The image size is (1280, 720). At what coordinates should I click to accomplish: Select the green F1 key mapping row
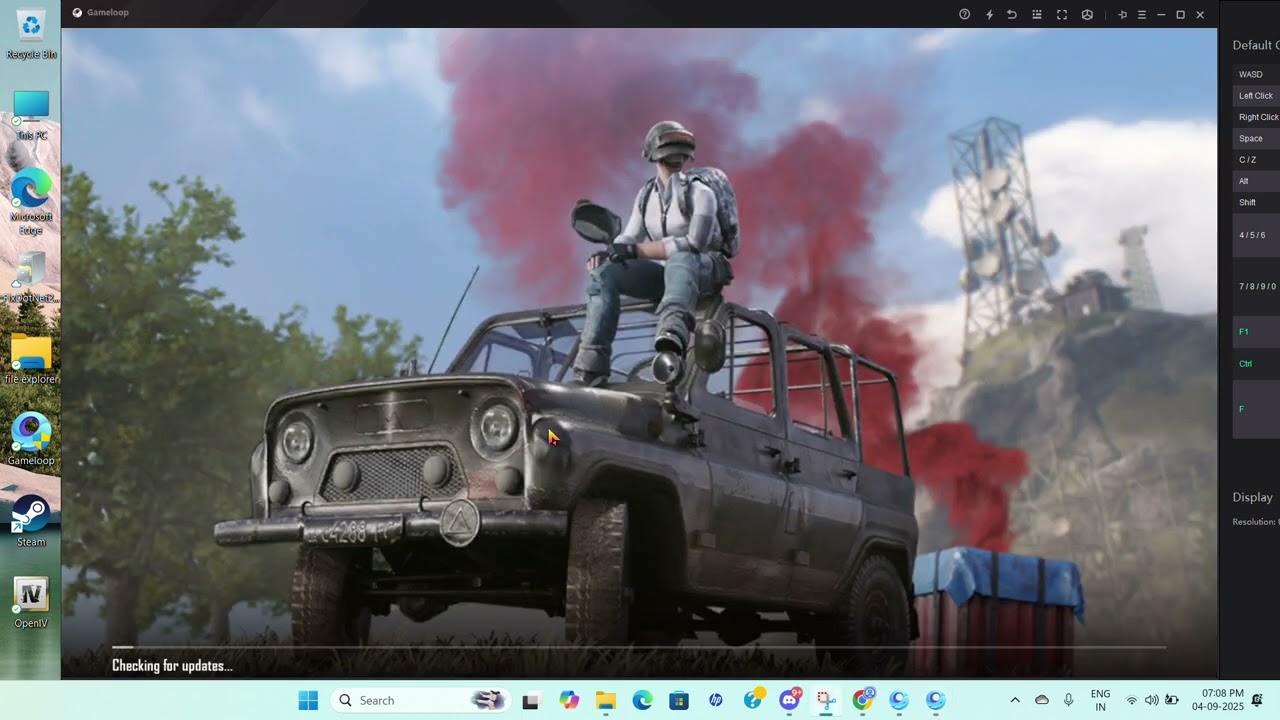[1256, 332]
